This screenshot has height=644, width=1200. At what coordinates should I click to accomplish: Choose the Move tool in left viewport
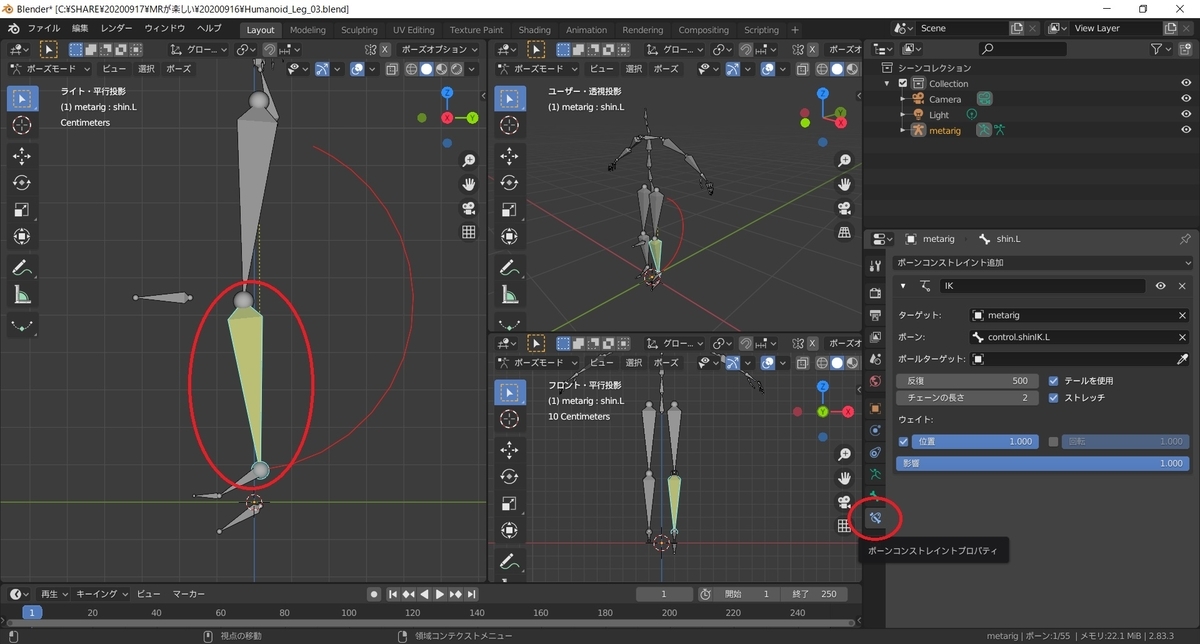pos(22,156)
